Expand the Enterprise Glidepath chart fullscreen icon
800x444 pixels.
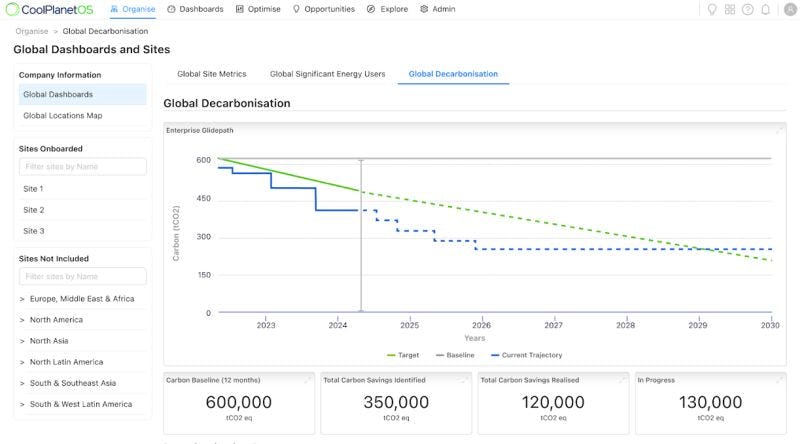coord(780,130)
